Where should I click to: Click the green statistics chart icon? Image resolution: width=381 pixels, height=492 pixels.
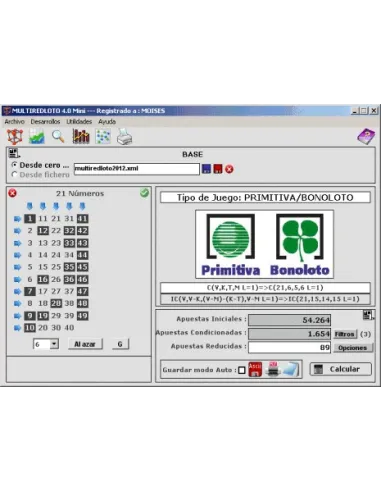click(x=37, y=137)
